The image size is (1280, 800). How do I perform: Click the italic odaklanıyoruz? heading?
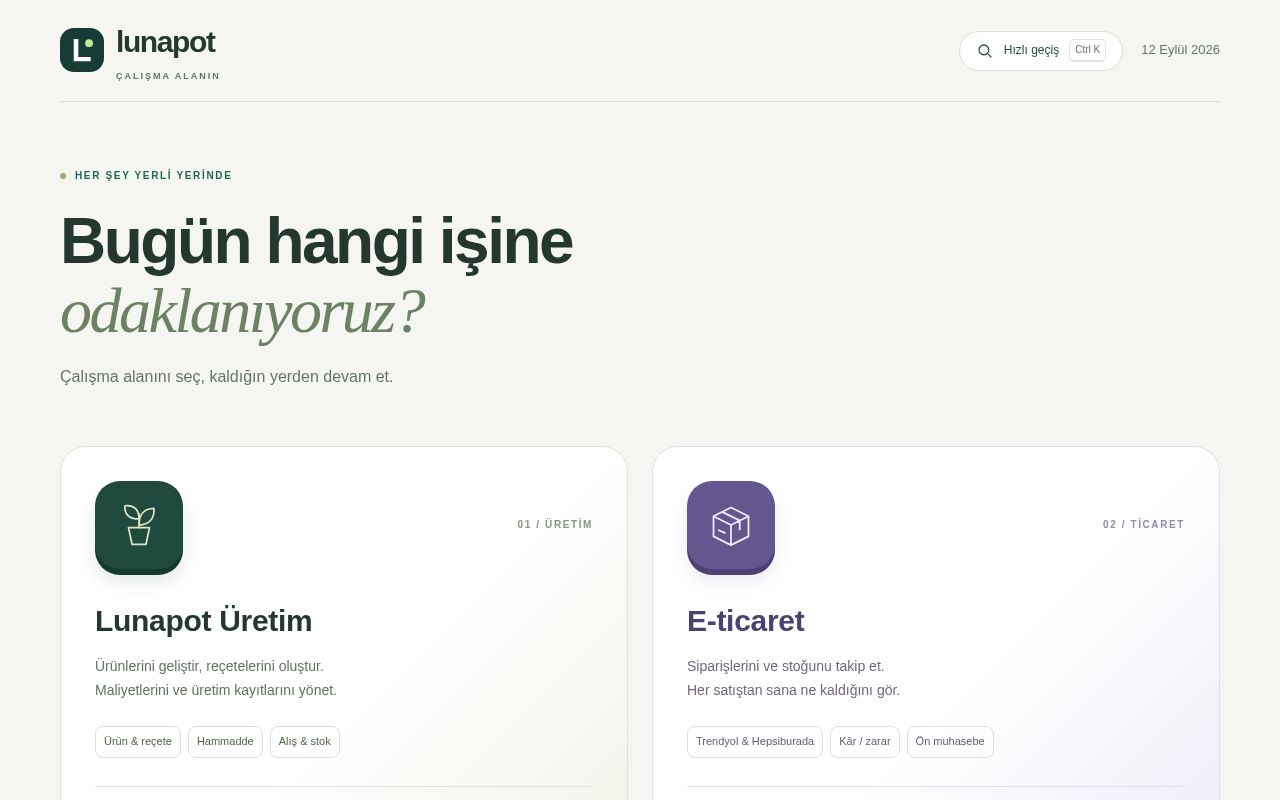point(242,311)
